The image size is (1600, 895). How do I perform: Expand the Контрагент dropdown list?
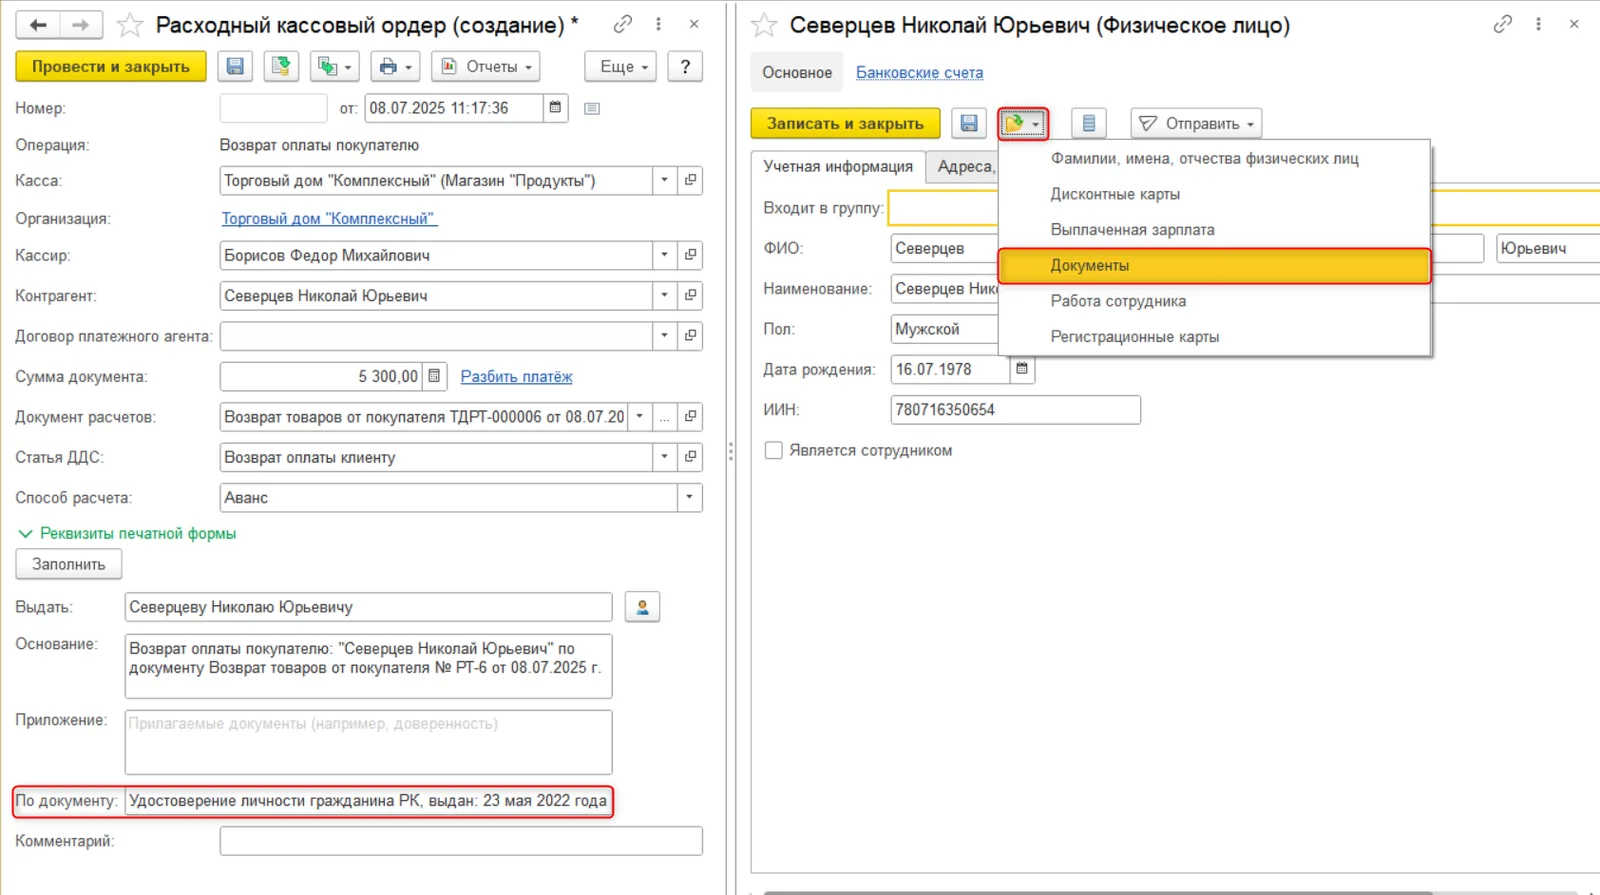click(x=665, y=296)
